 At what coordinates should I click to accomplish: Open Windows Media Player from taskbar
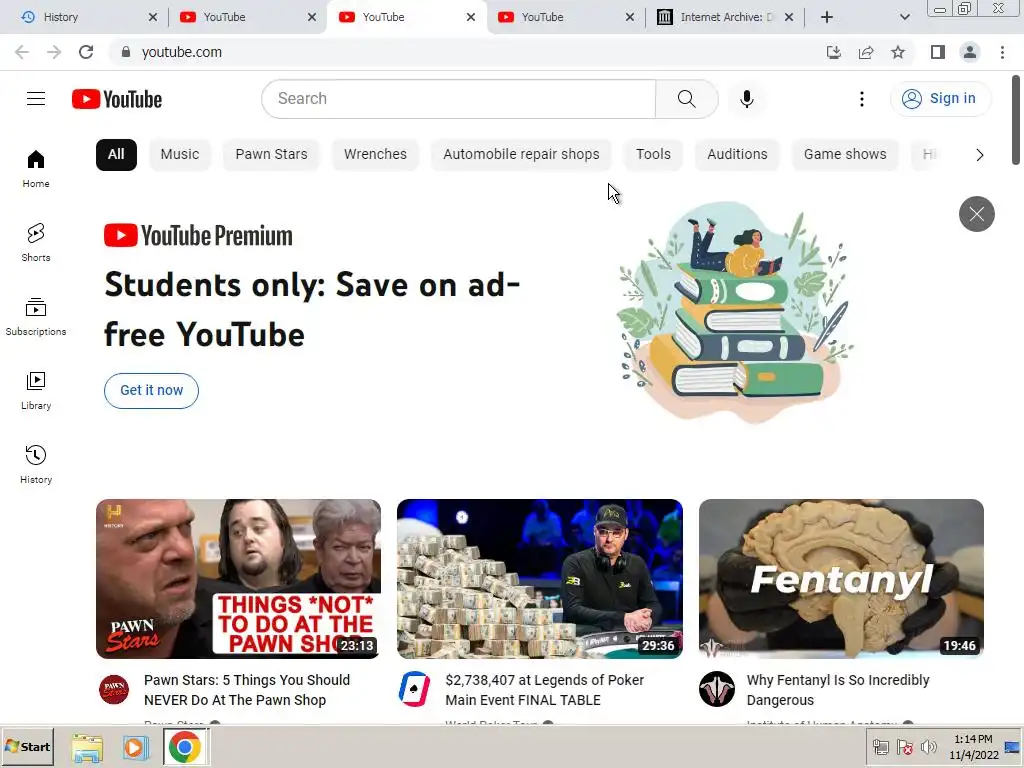(135, 747)
